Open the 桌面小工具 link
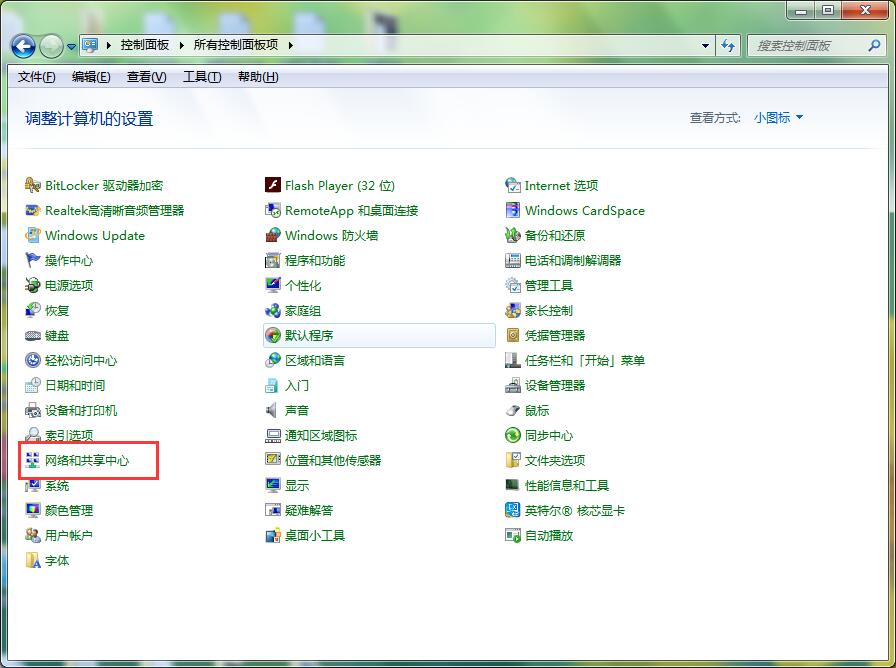This screenshot has height=668, width=896. 315,535
